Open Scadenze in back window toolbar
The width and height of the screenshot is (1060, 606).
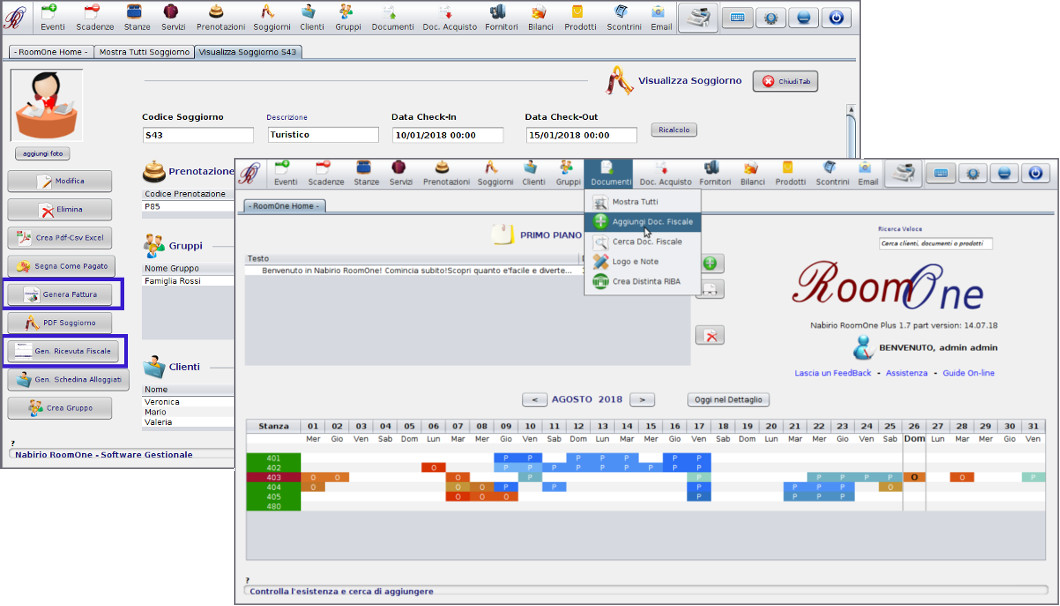[x=95, y=18]
